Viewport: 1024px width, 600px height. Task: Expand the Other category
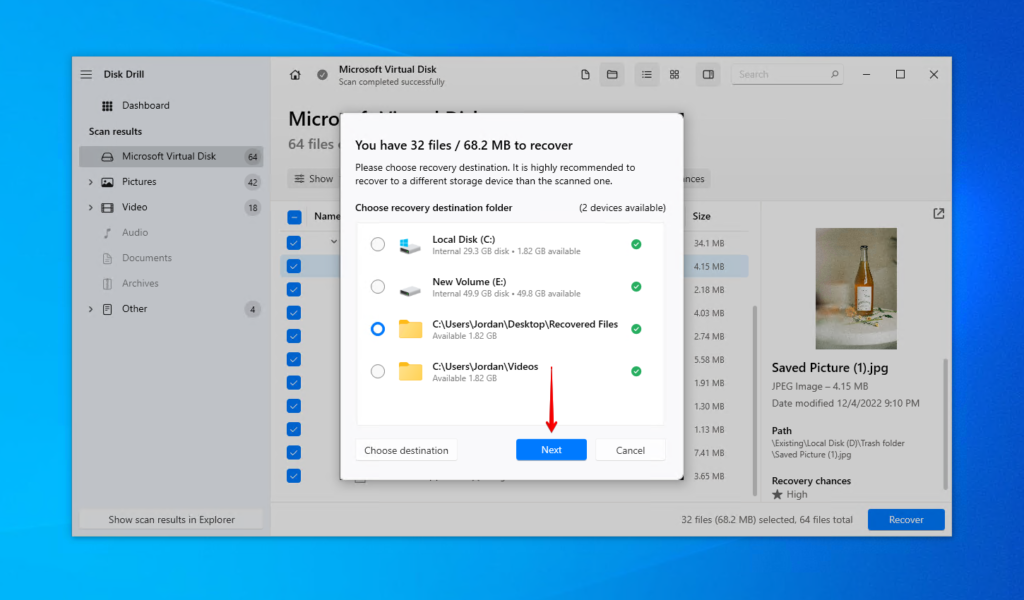pos(91,308)
